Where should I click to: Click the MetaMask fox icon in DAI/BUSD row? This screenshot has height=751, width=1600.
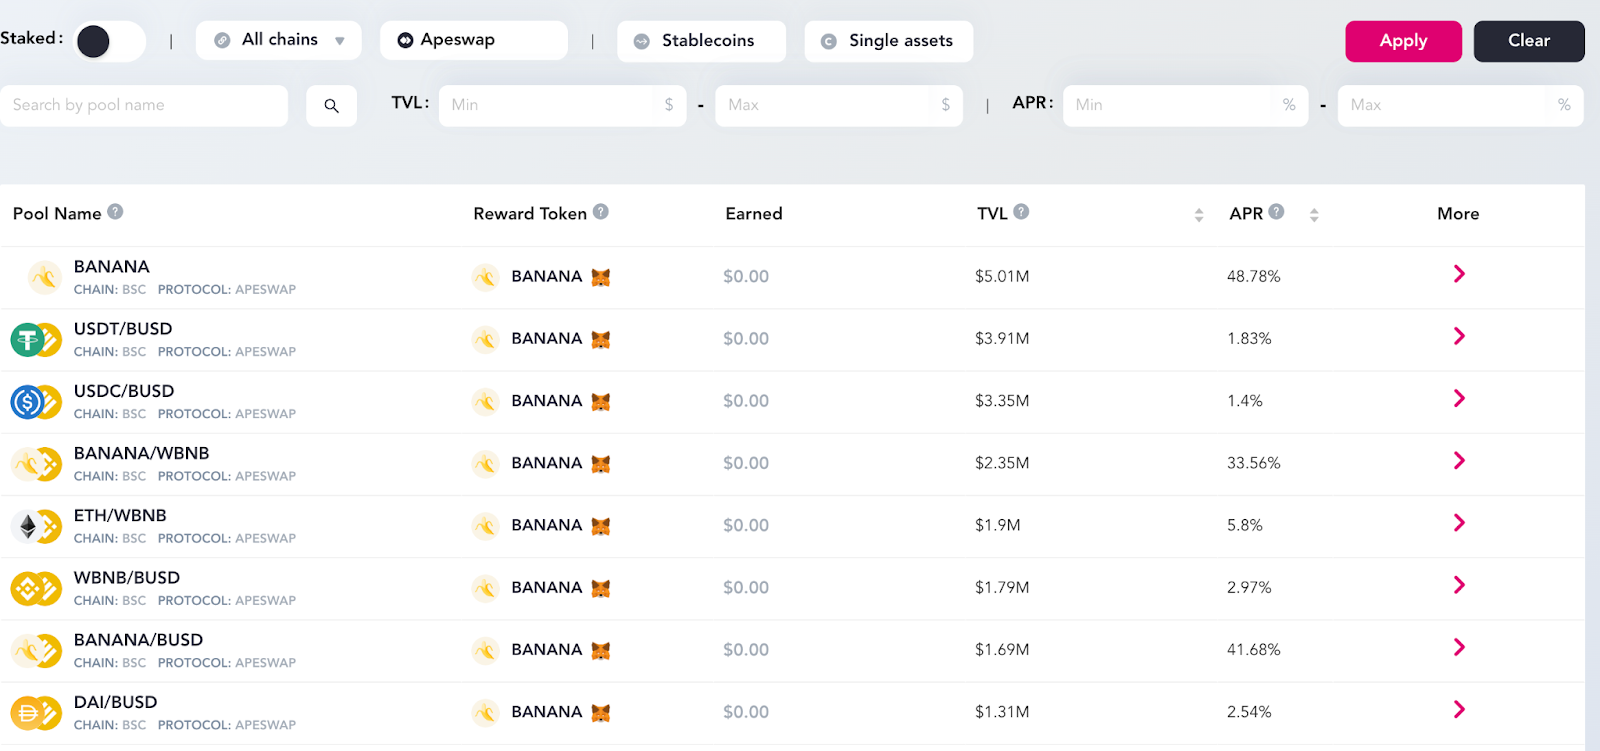coord(600,713)
